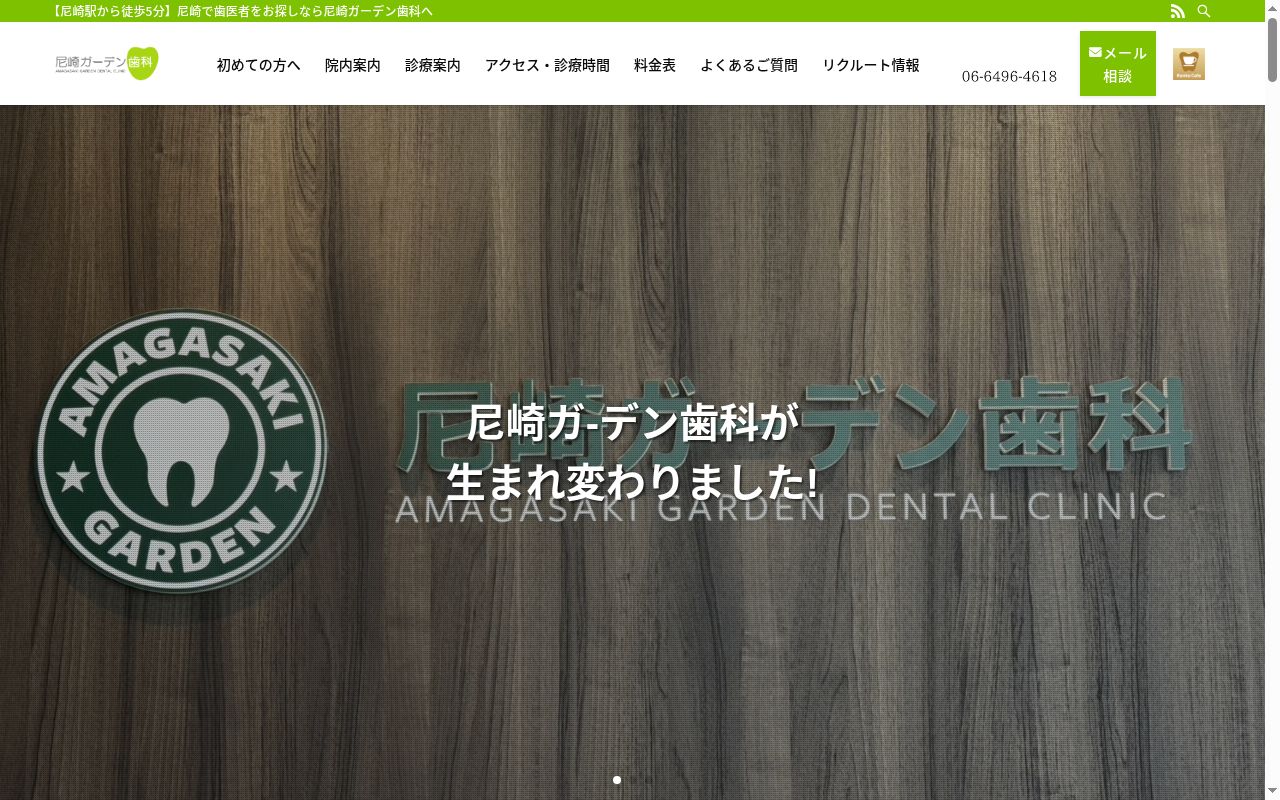Click the 尼崎ガーデン歯科 logo in header
This screenshot has height=800, width=1280.
[x=107, y=64]
